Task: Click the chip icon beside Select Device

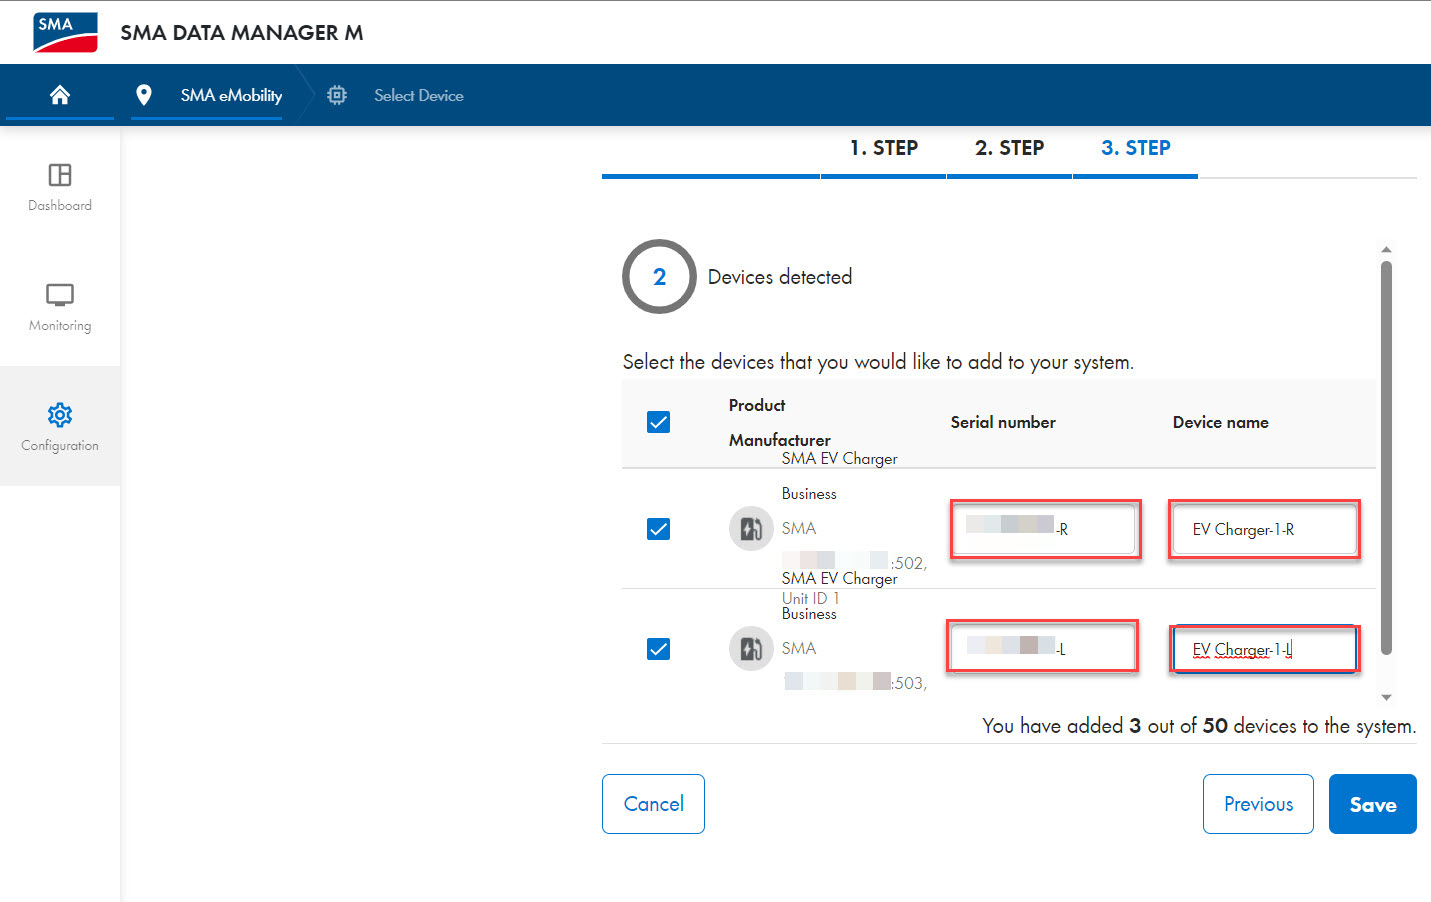Action: [337, 95]
